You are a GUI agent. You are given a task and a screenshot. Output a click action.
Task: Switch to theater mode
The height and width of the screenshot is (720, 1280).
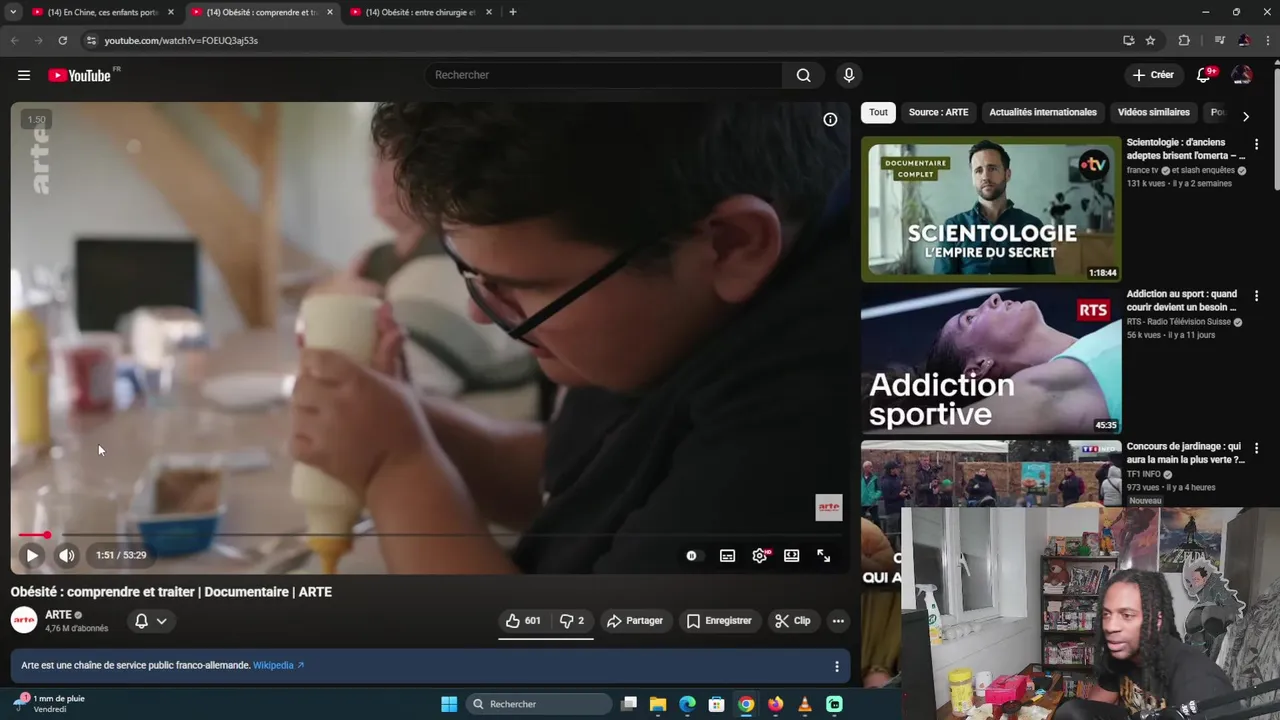point(792,556)
